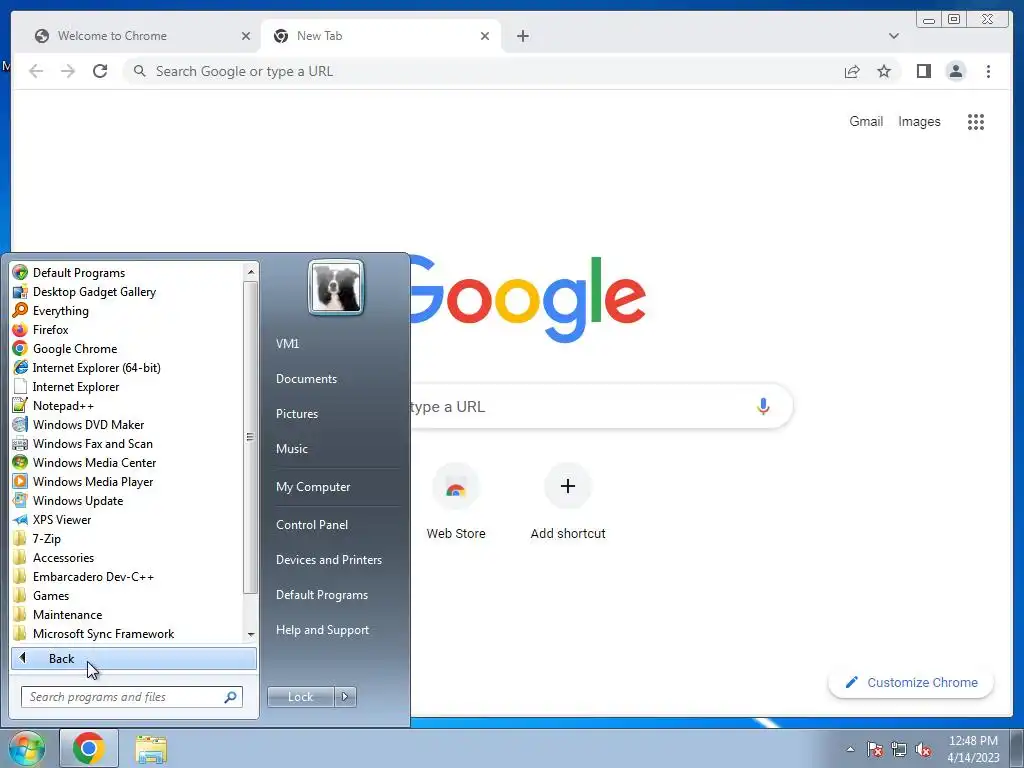
Task: Click the voice search microphone
Action: (x=763, y=406)
